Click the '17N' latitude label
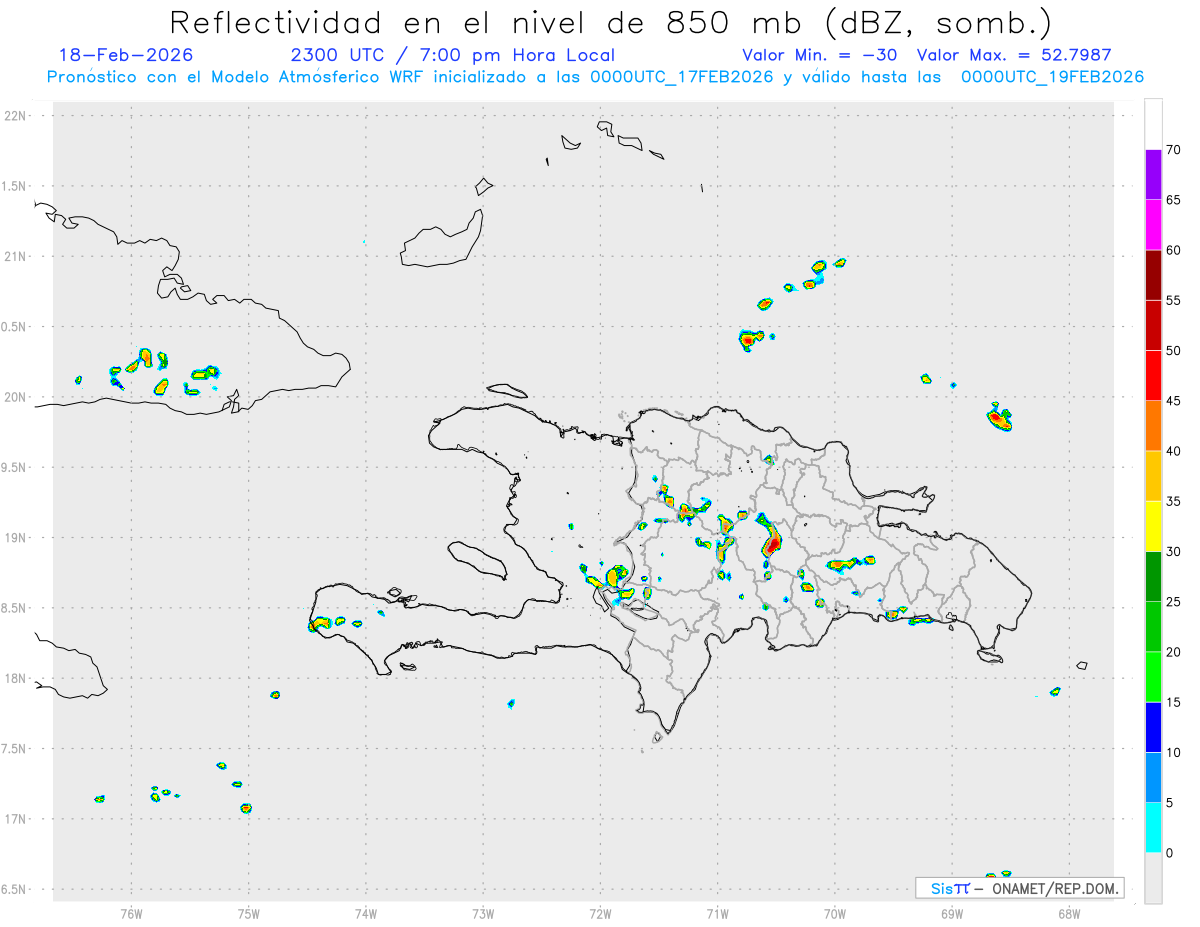1200x927 pixels. click(16, 819)
